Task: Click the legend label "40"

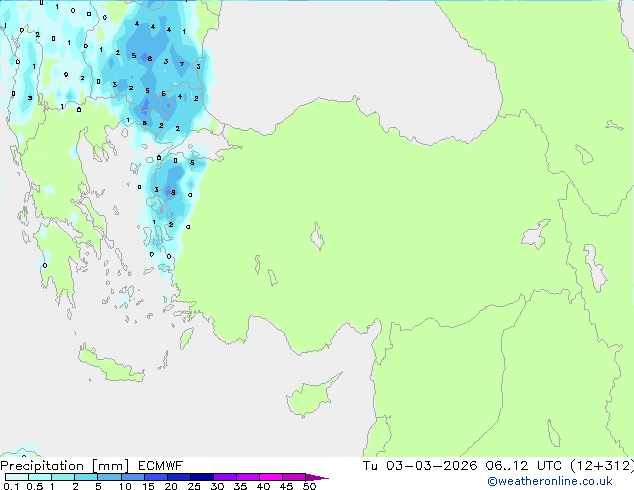Action: coord(263,486)
